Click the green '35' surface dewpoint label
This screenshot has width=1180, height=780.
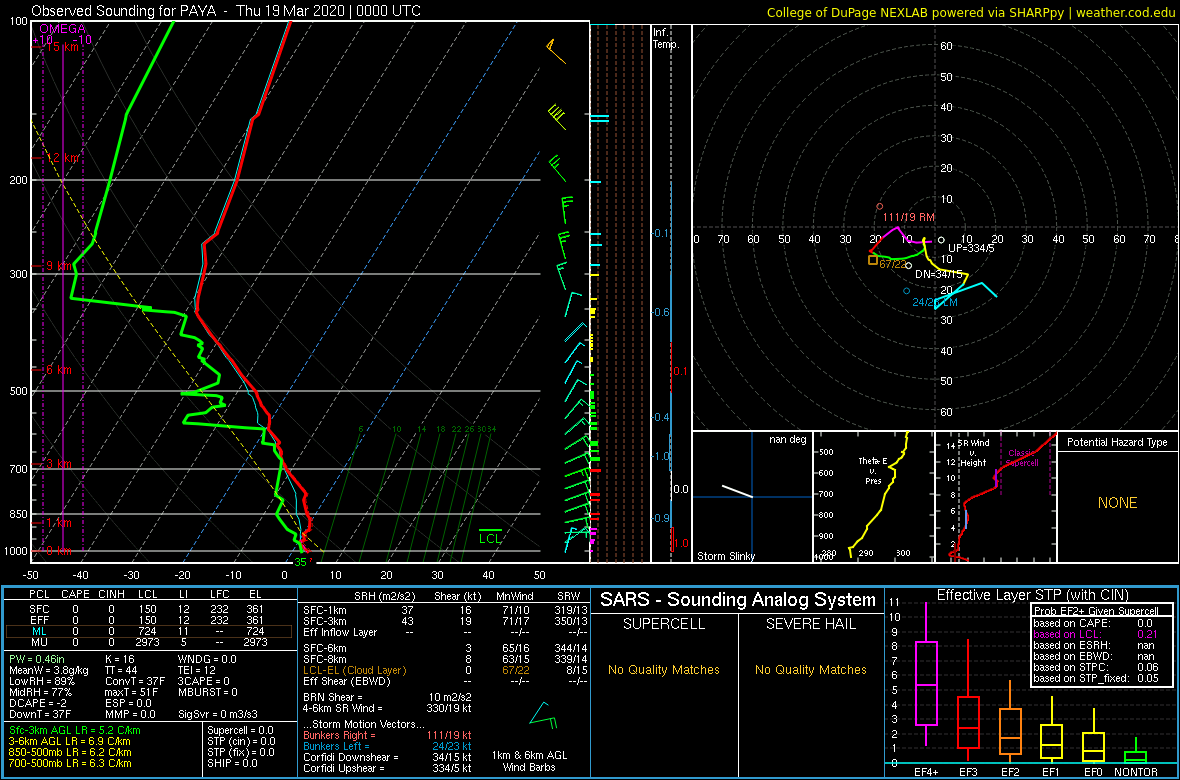pyautogui.click(x=300, y=562)
